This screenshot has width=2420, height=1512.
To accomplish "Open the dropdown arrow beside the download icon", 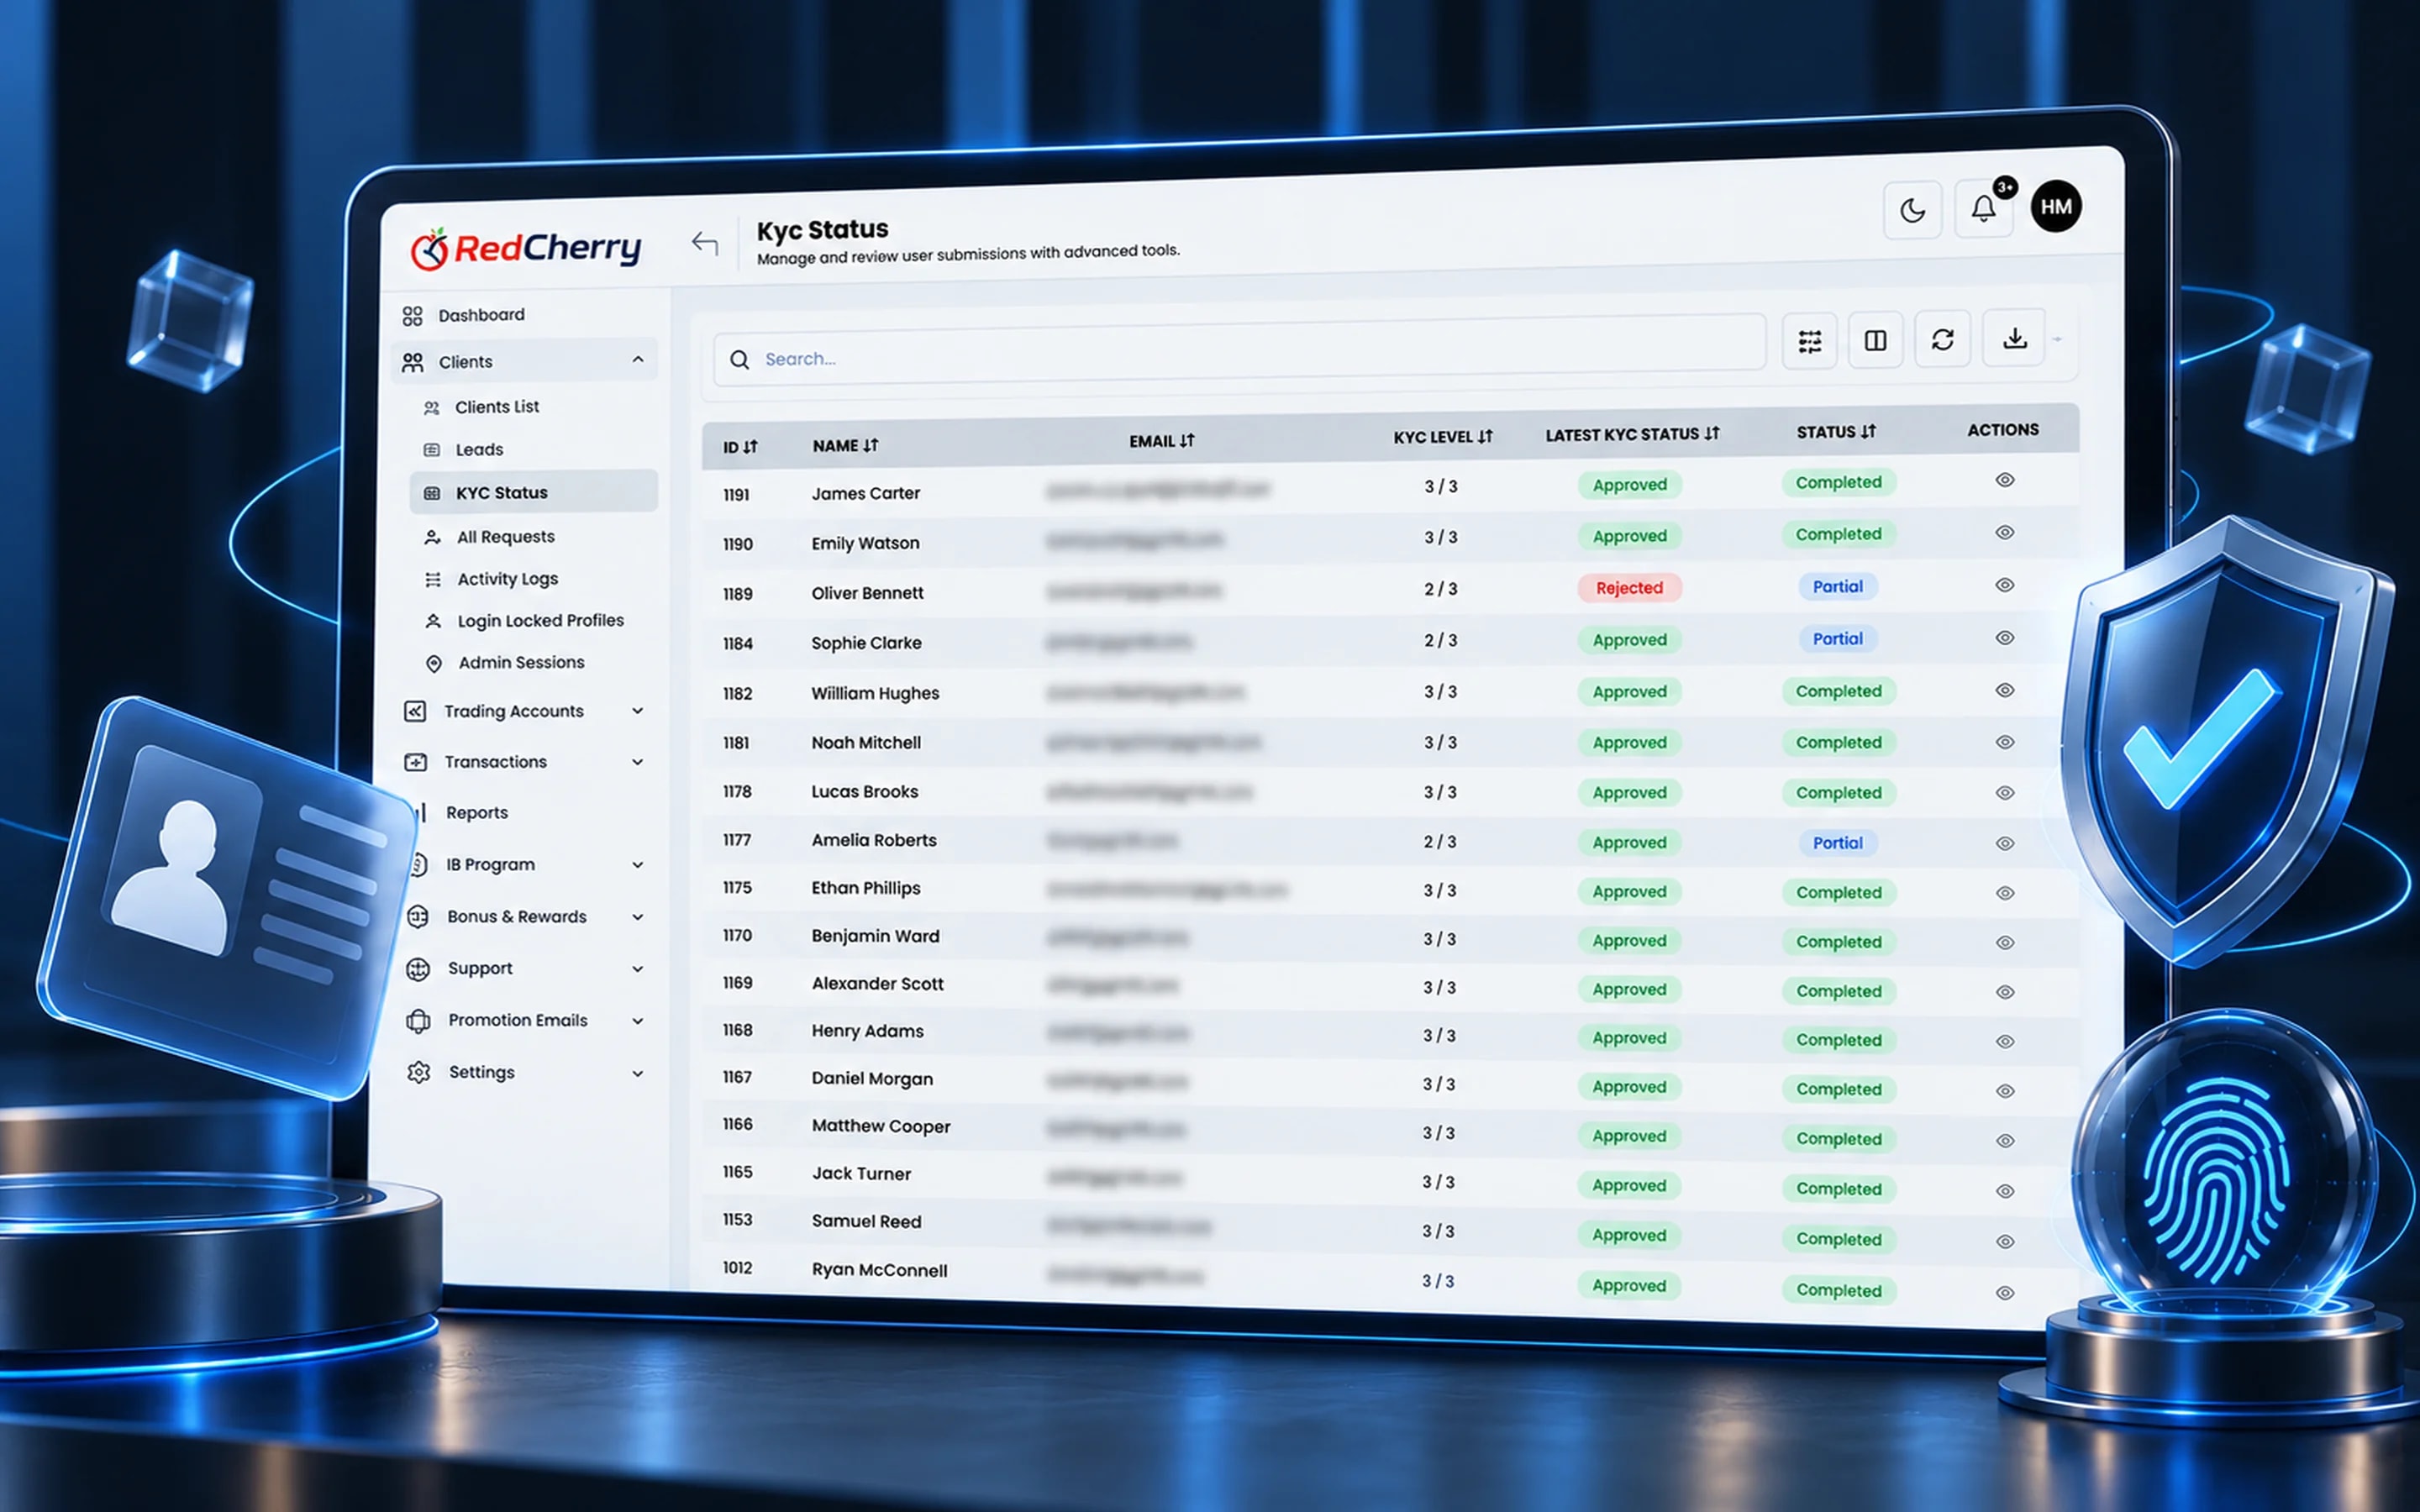I will click(2057, 340).
